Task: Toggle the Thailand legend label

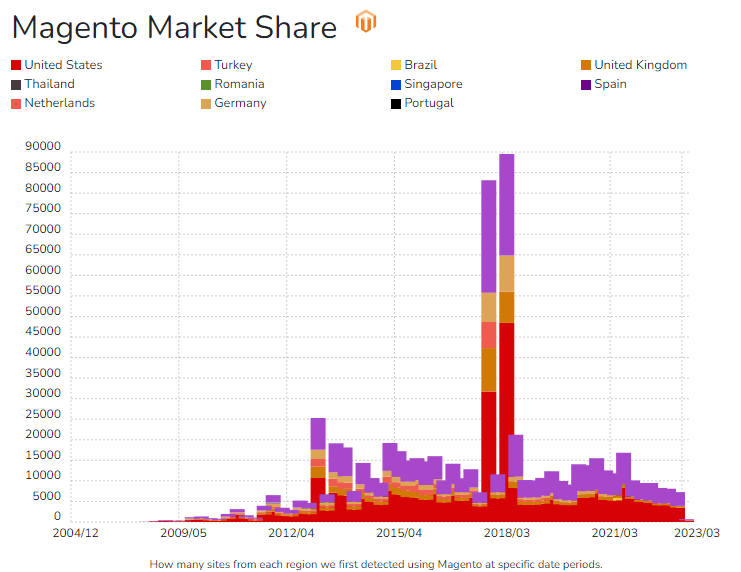Action: [x=50, y=84]
